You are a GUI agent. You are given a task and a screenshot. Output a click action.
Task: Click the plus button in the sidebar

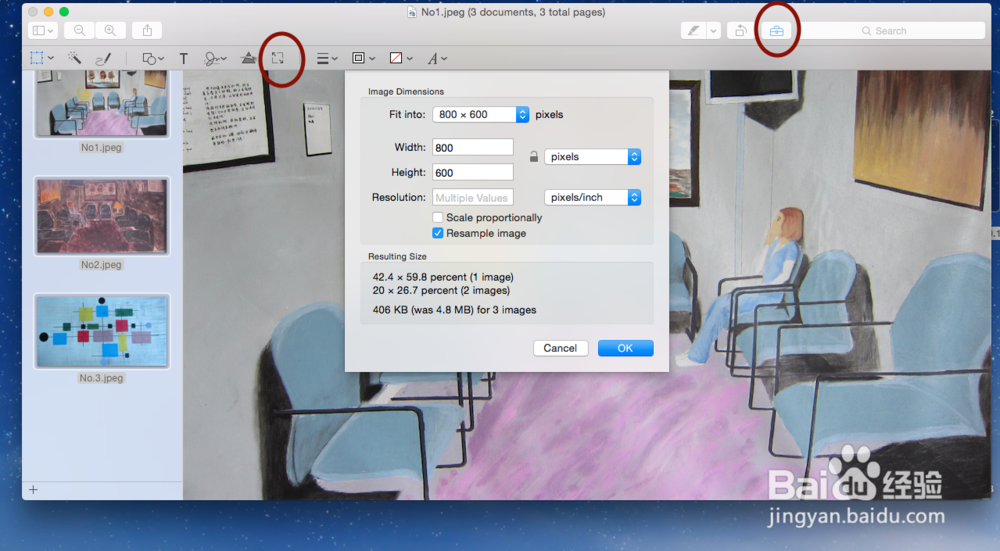click(33, 490)
